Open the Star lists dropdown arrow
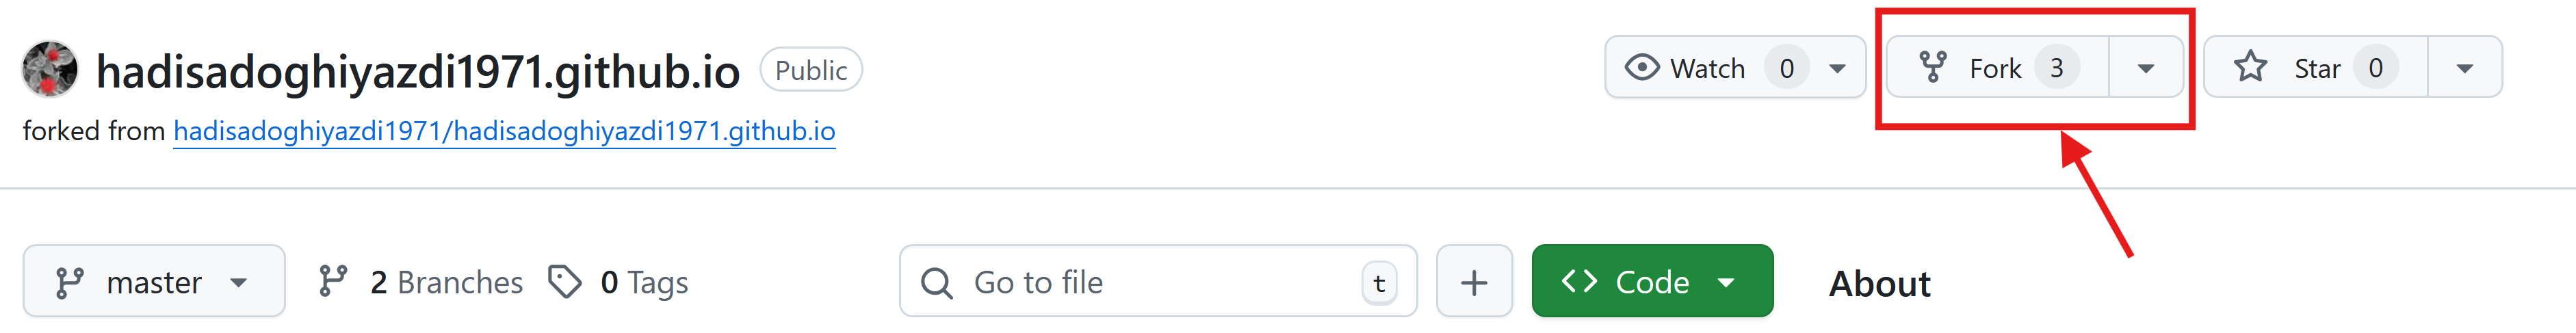Viewport: 2576px width, 333px height. 2464,68
